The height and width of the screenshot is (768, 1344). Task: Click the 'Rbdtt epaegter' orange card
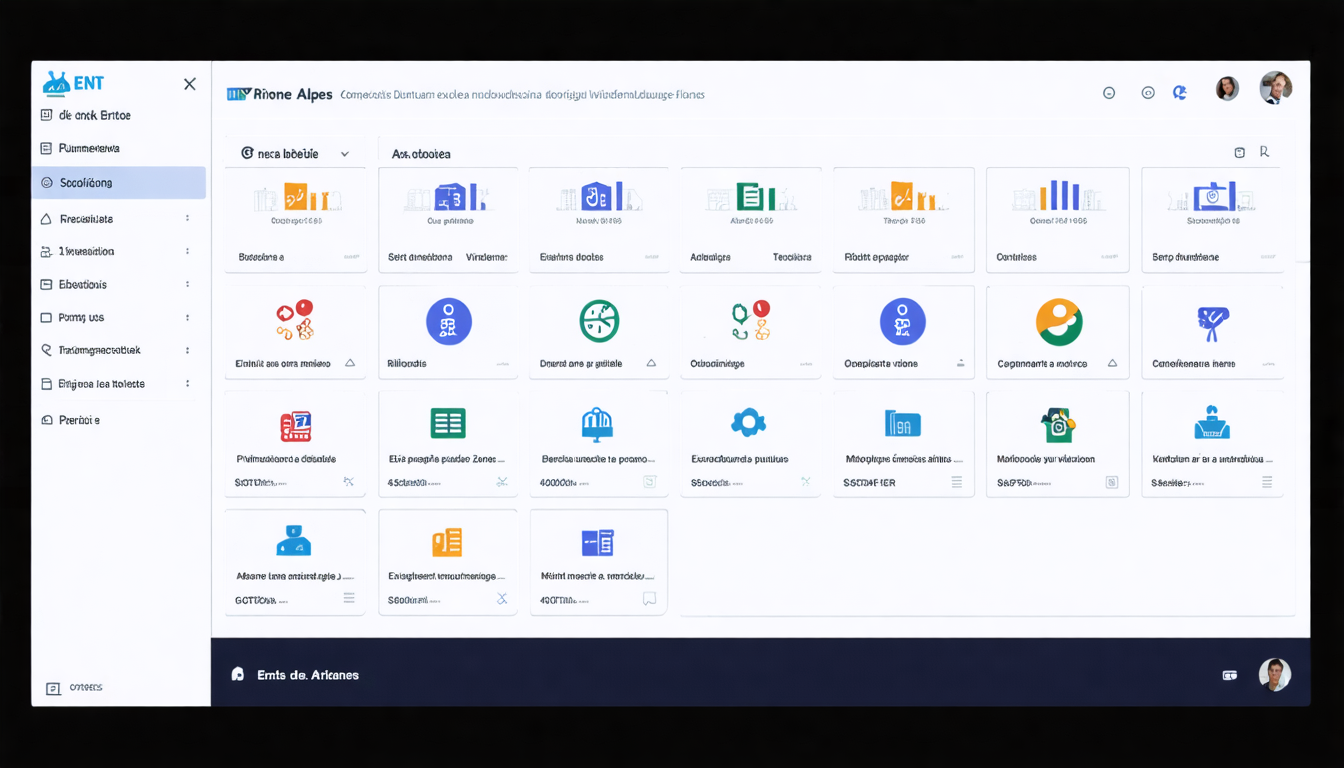[x=904, y=219]
